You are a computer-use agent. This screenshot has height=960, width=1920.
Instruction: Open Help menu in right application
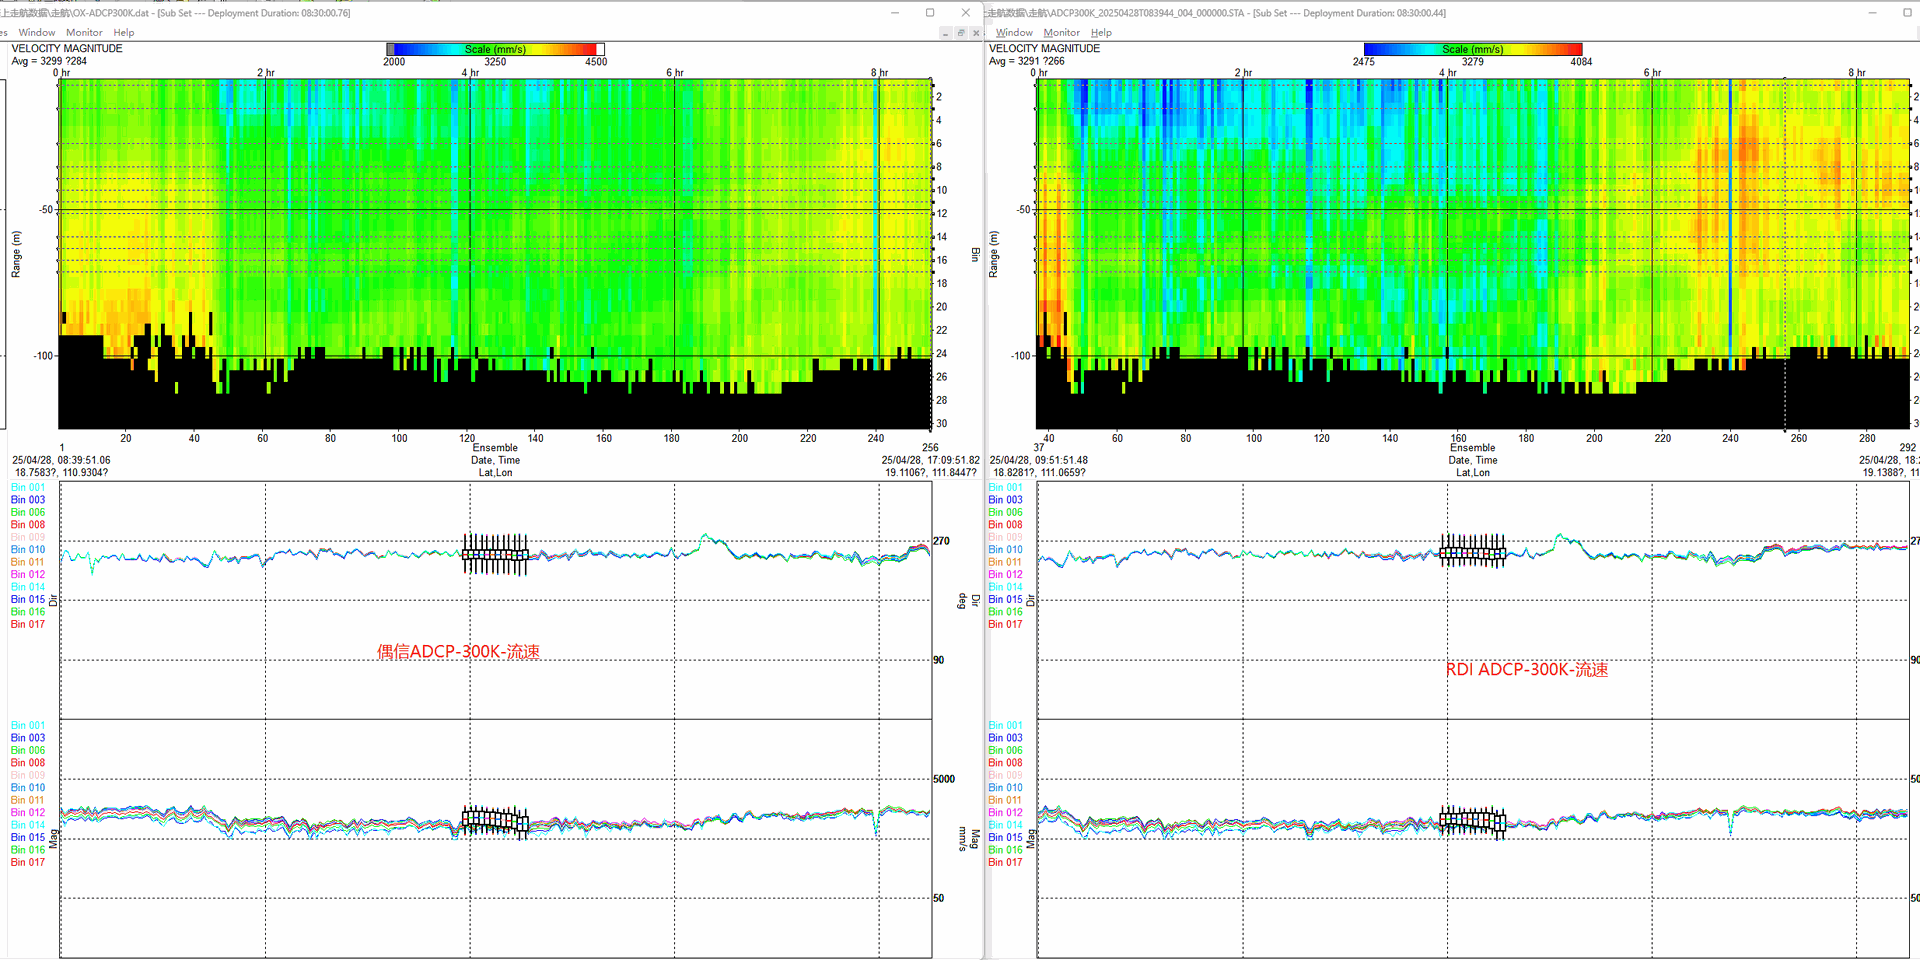[x=1101, y=33]
